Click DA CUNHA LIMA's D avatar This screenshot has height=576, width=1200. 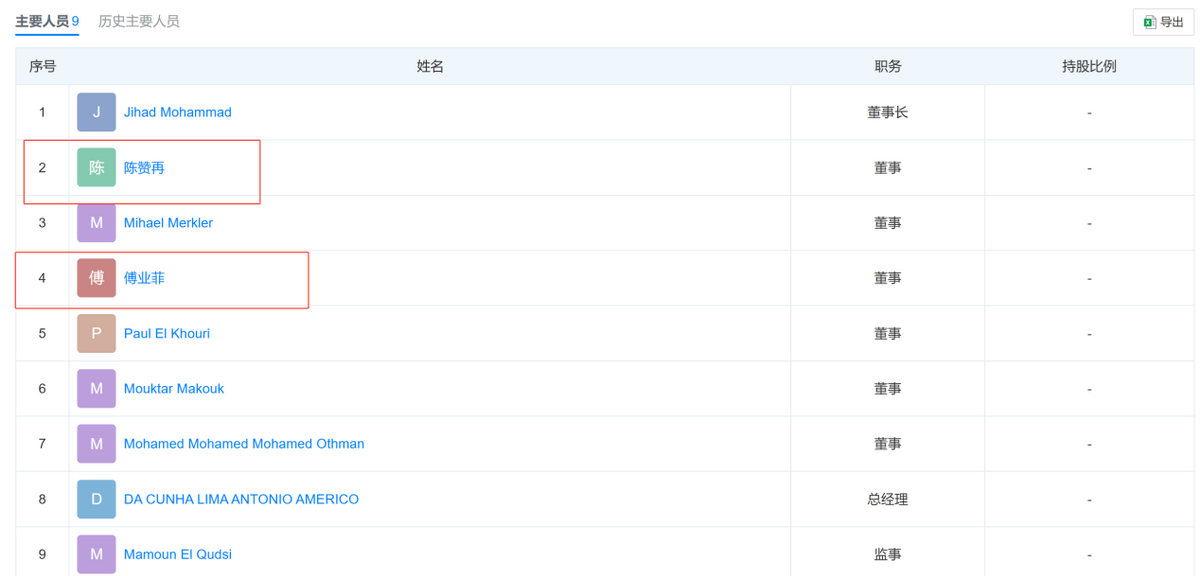pos(96,499)
